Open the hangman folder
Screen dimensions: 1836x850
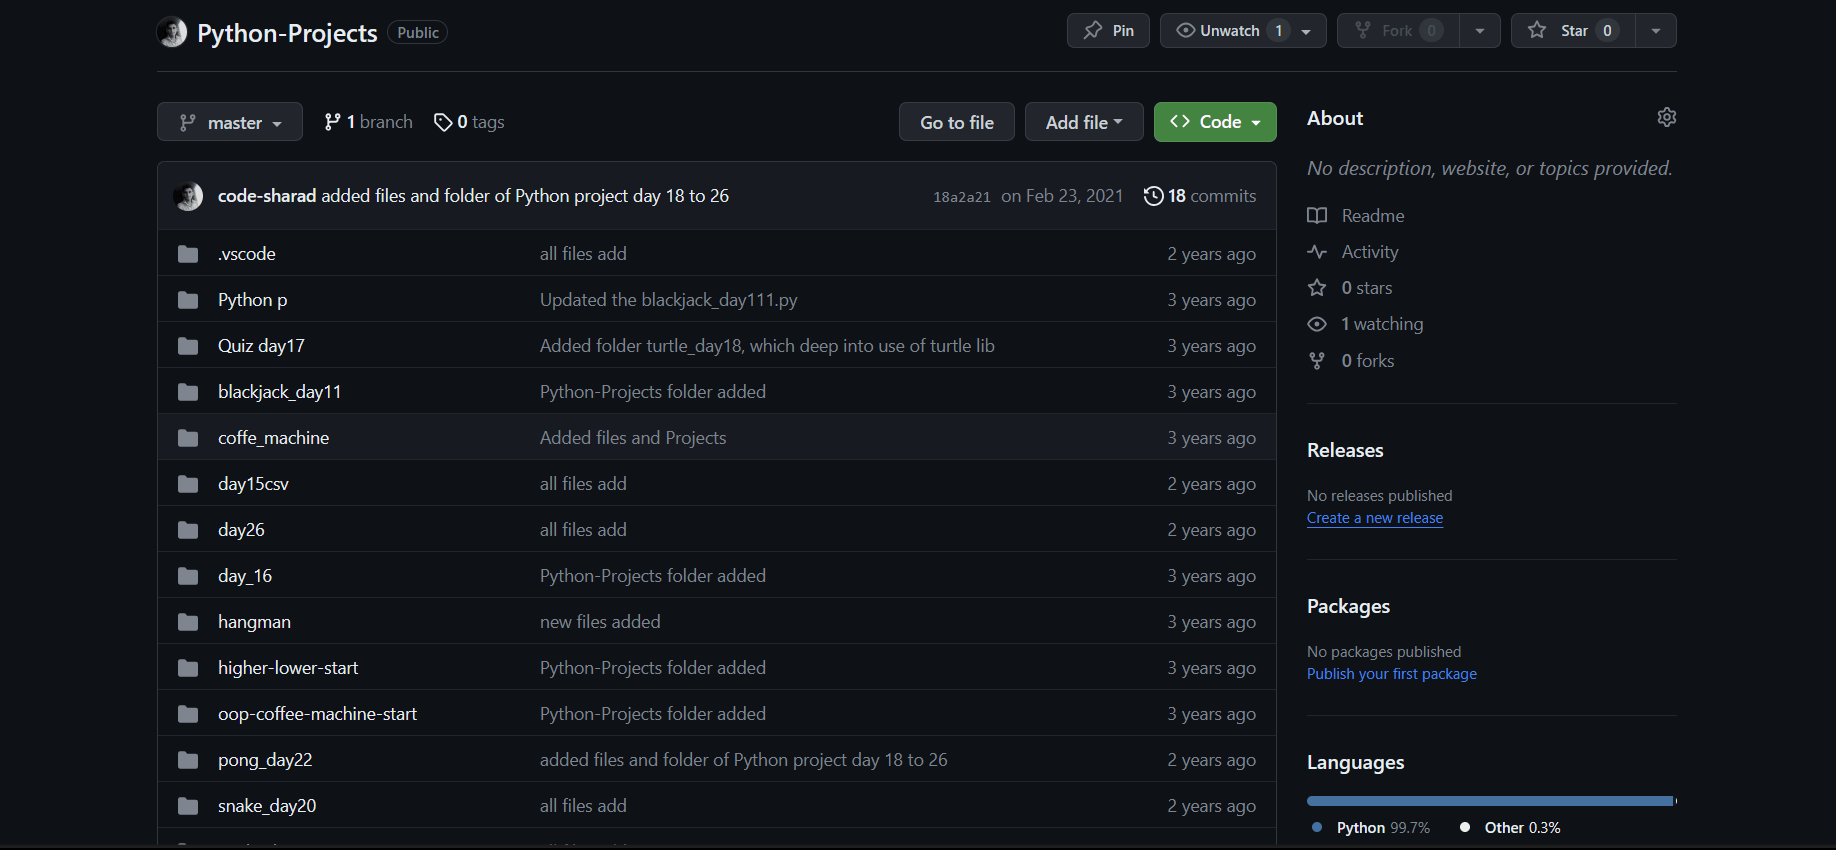255,622
